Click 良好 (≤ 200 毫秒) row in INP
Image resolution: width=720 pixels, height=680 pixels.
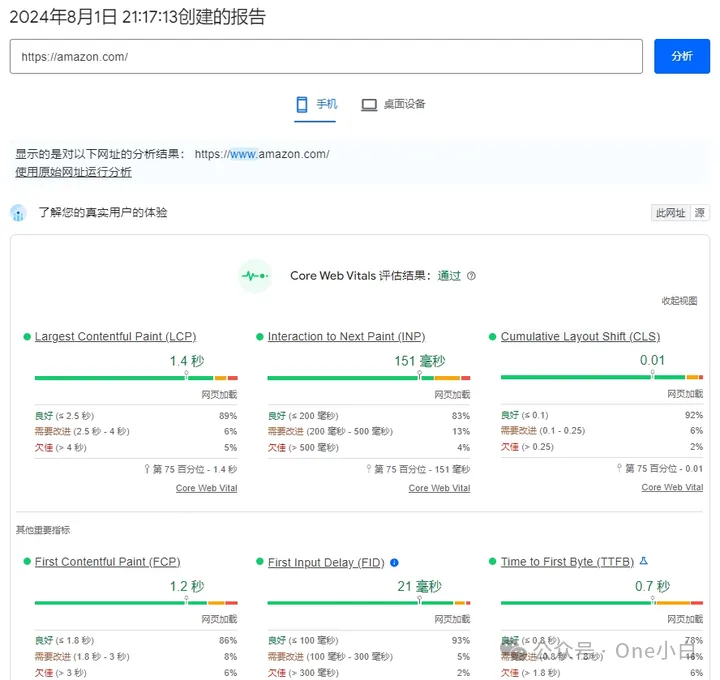[x=369, y=416]
